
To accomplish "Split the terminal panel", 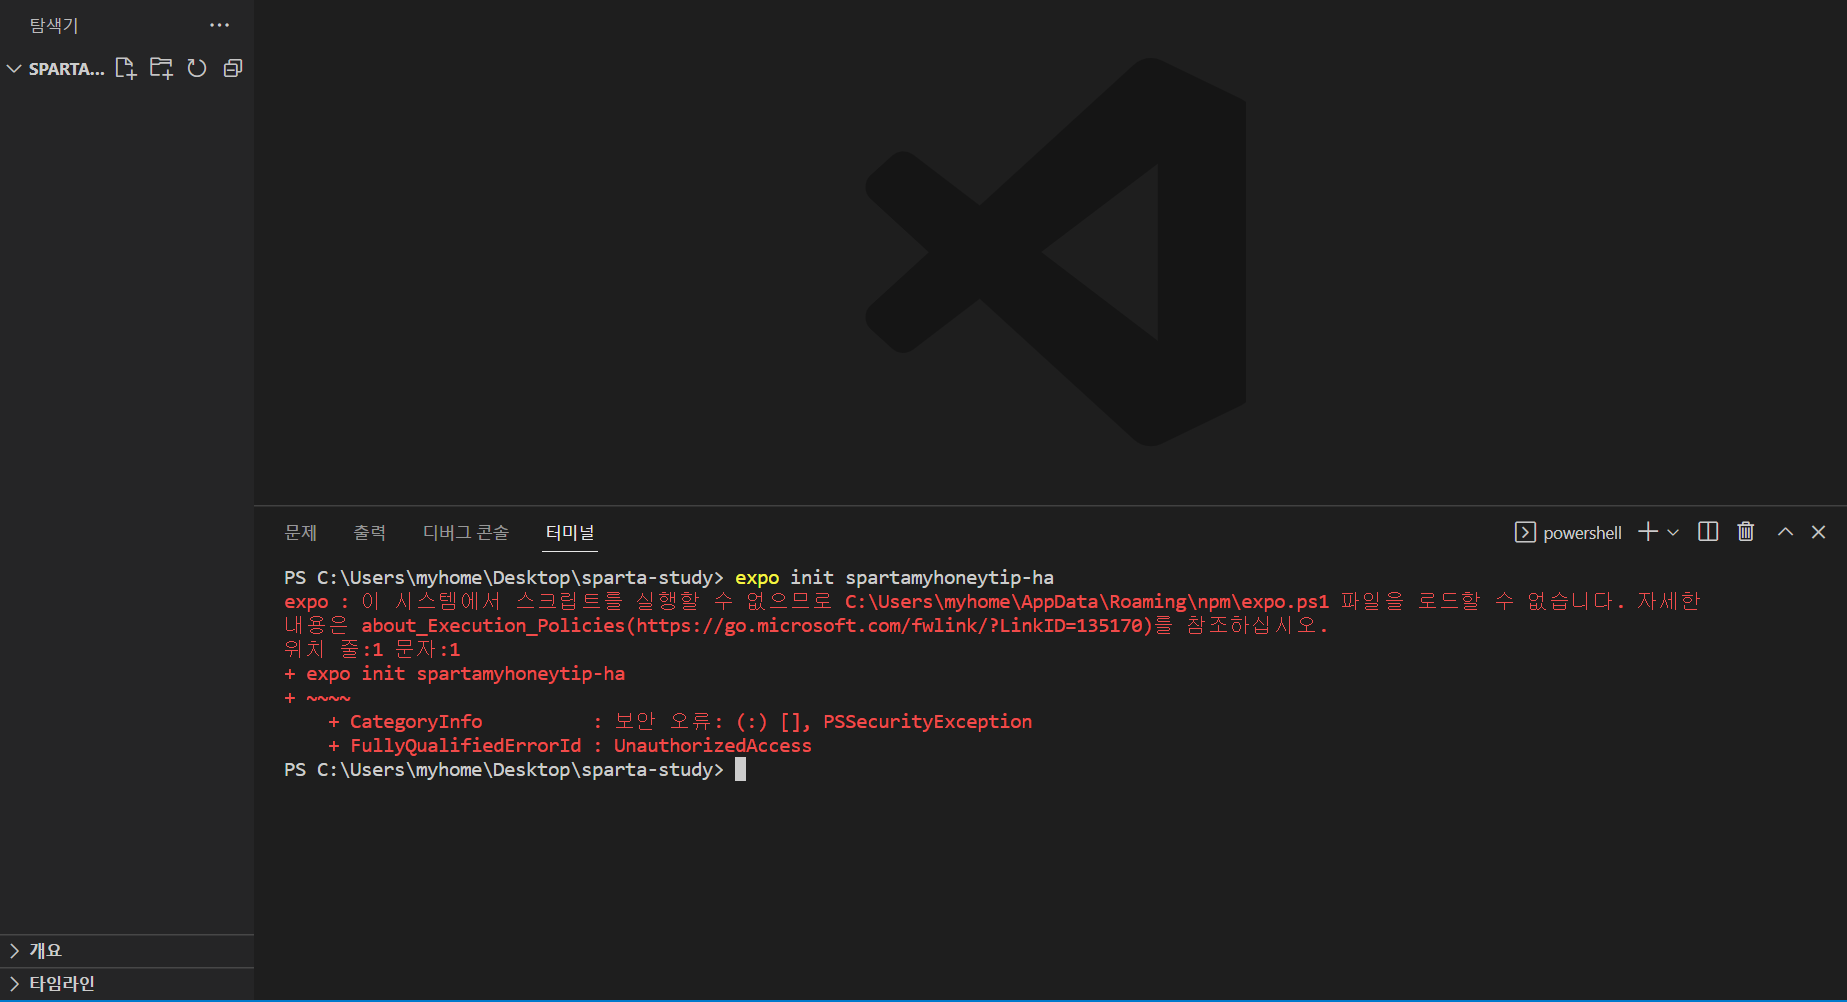I will (x=1708, y=532).
